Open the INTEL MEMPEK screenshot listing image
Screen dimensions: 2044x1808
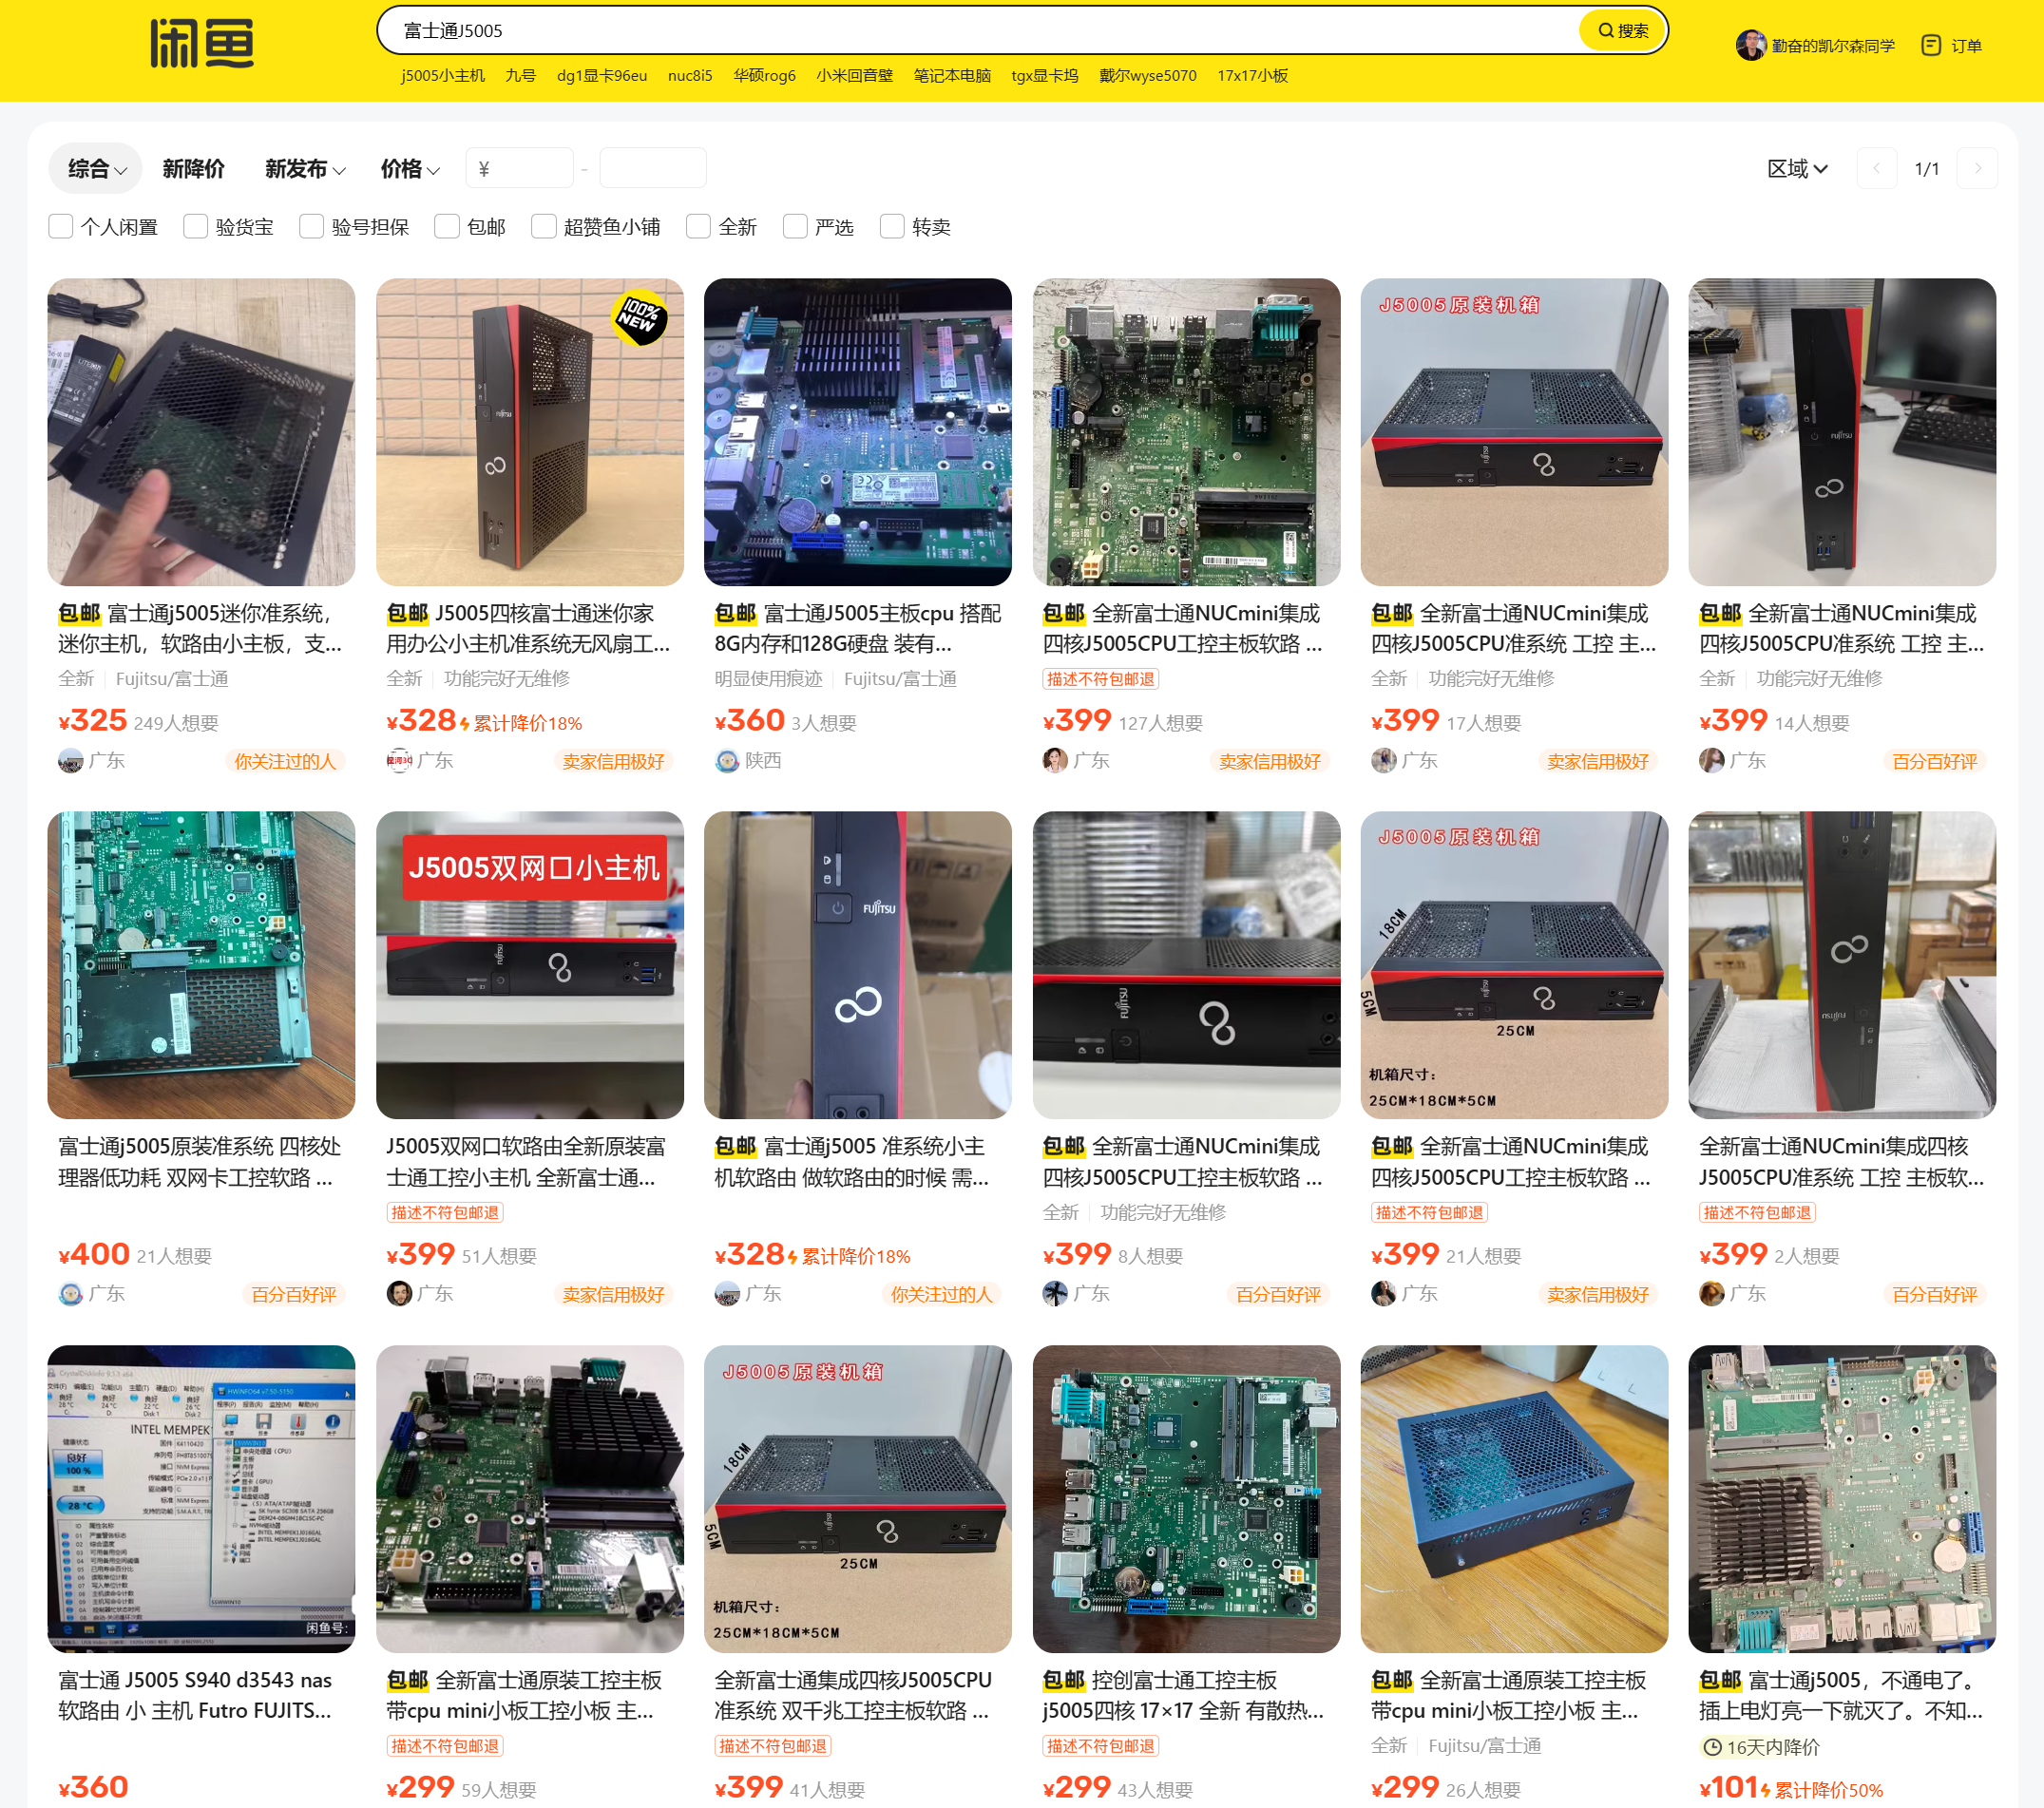201,1499
